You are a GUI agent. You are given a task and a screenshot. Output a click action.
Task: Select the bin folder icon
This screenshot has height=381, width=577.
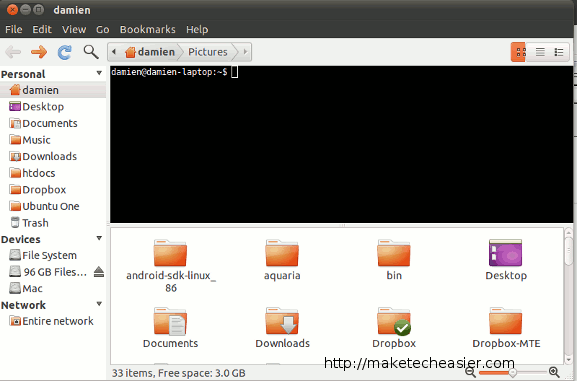(394, 253)
